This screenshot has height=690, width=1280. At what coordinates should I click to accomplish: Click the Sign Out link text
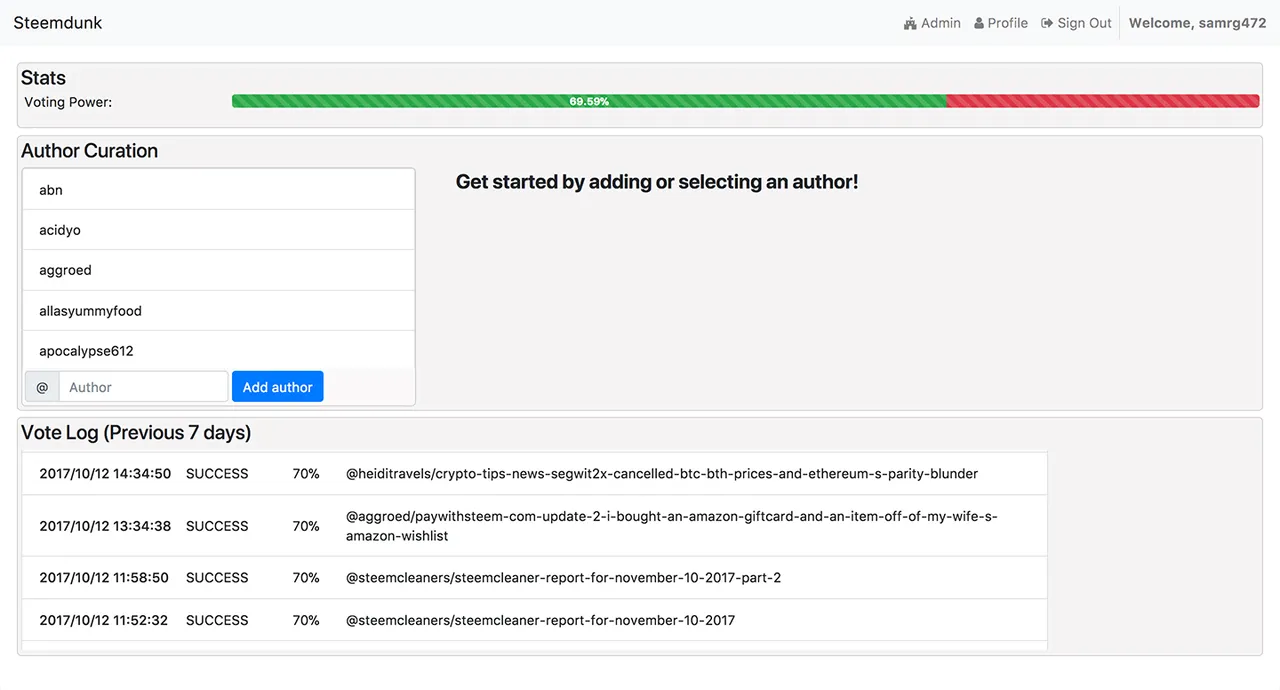pos(1085,23)
